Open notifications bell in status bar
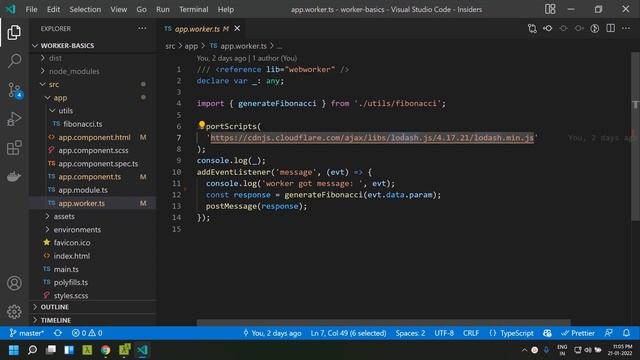The height and width of the screenshot is (360, 640). coord(627,333)
